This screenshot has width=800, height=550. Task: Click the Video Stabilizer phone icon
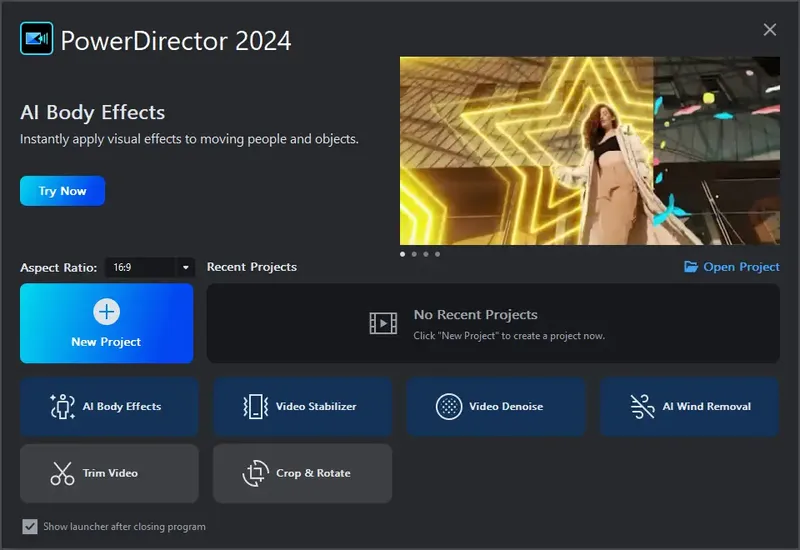click(x=256, y=407)
